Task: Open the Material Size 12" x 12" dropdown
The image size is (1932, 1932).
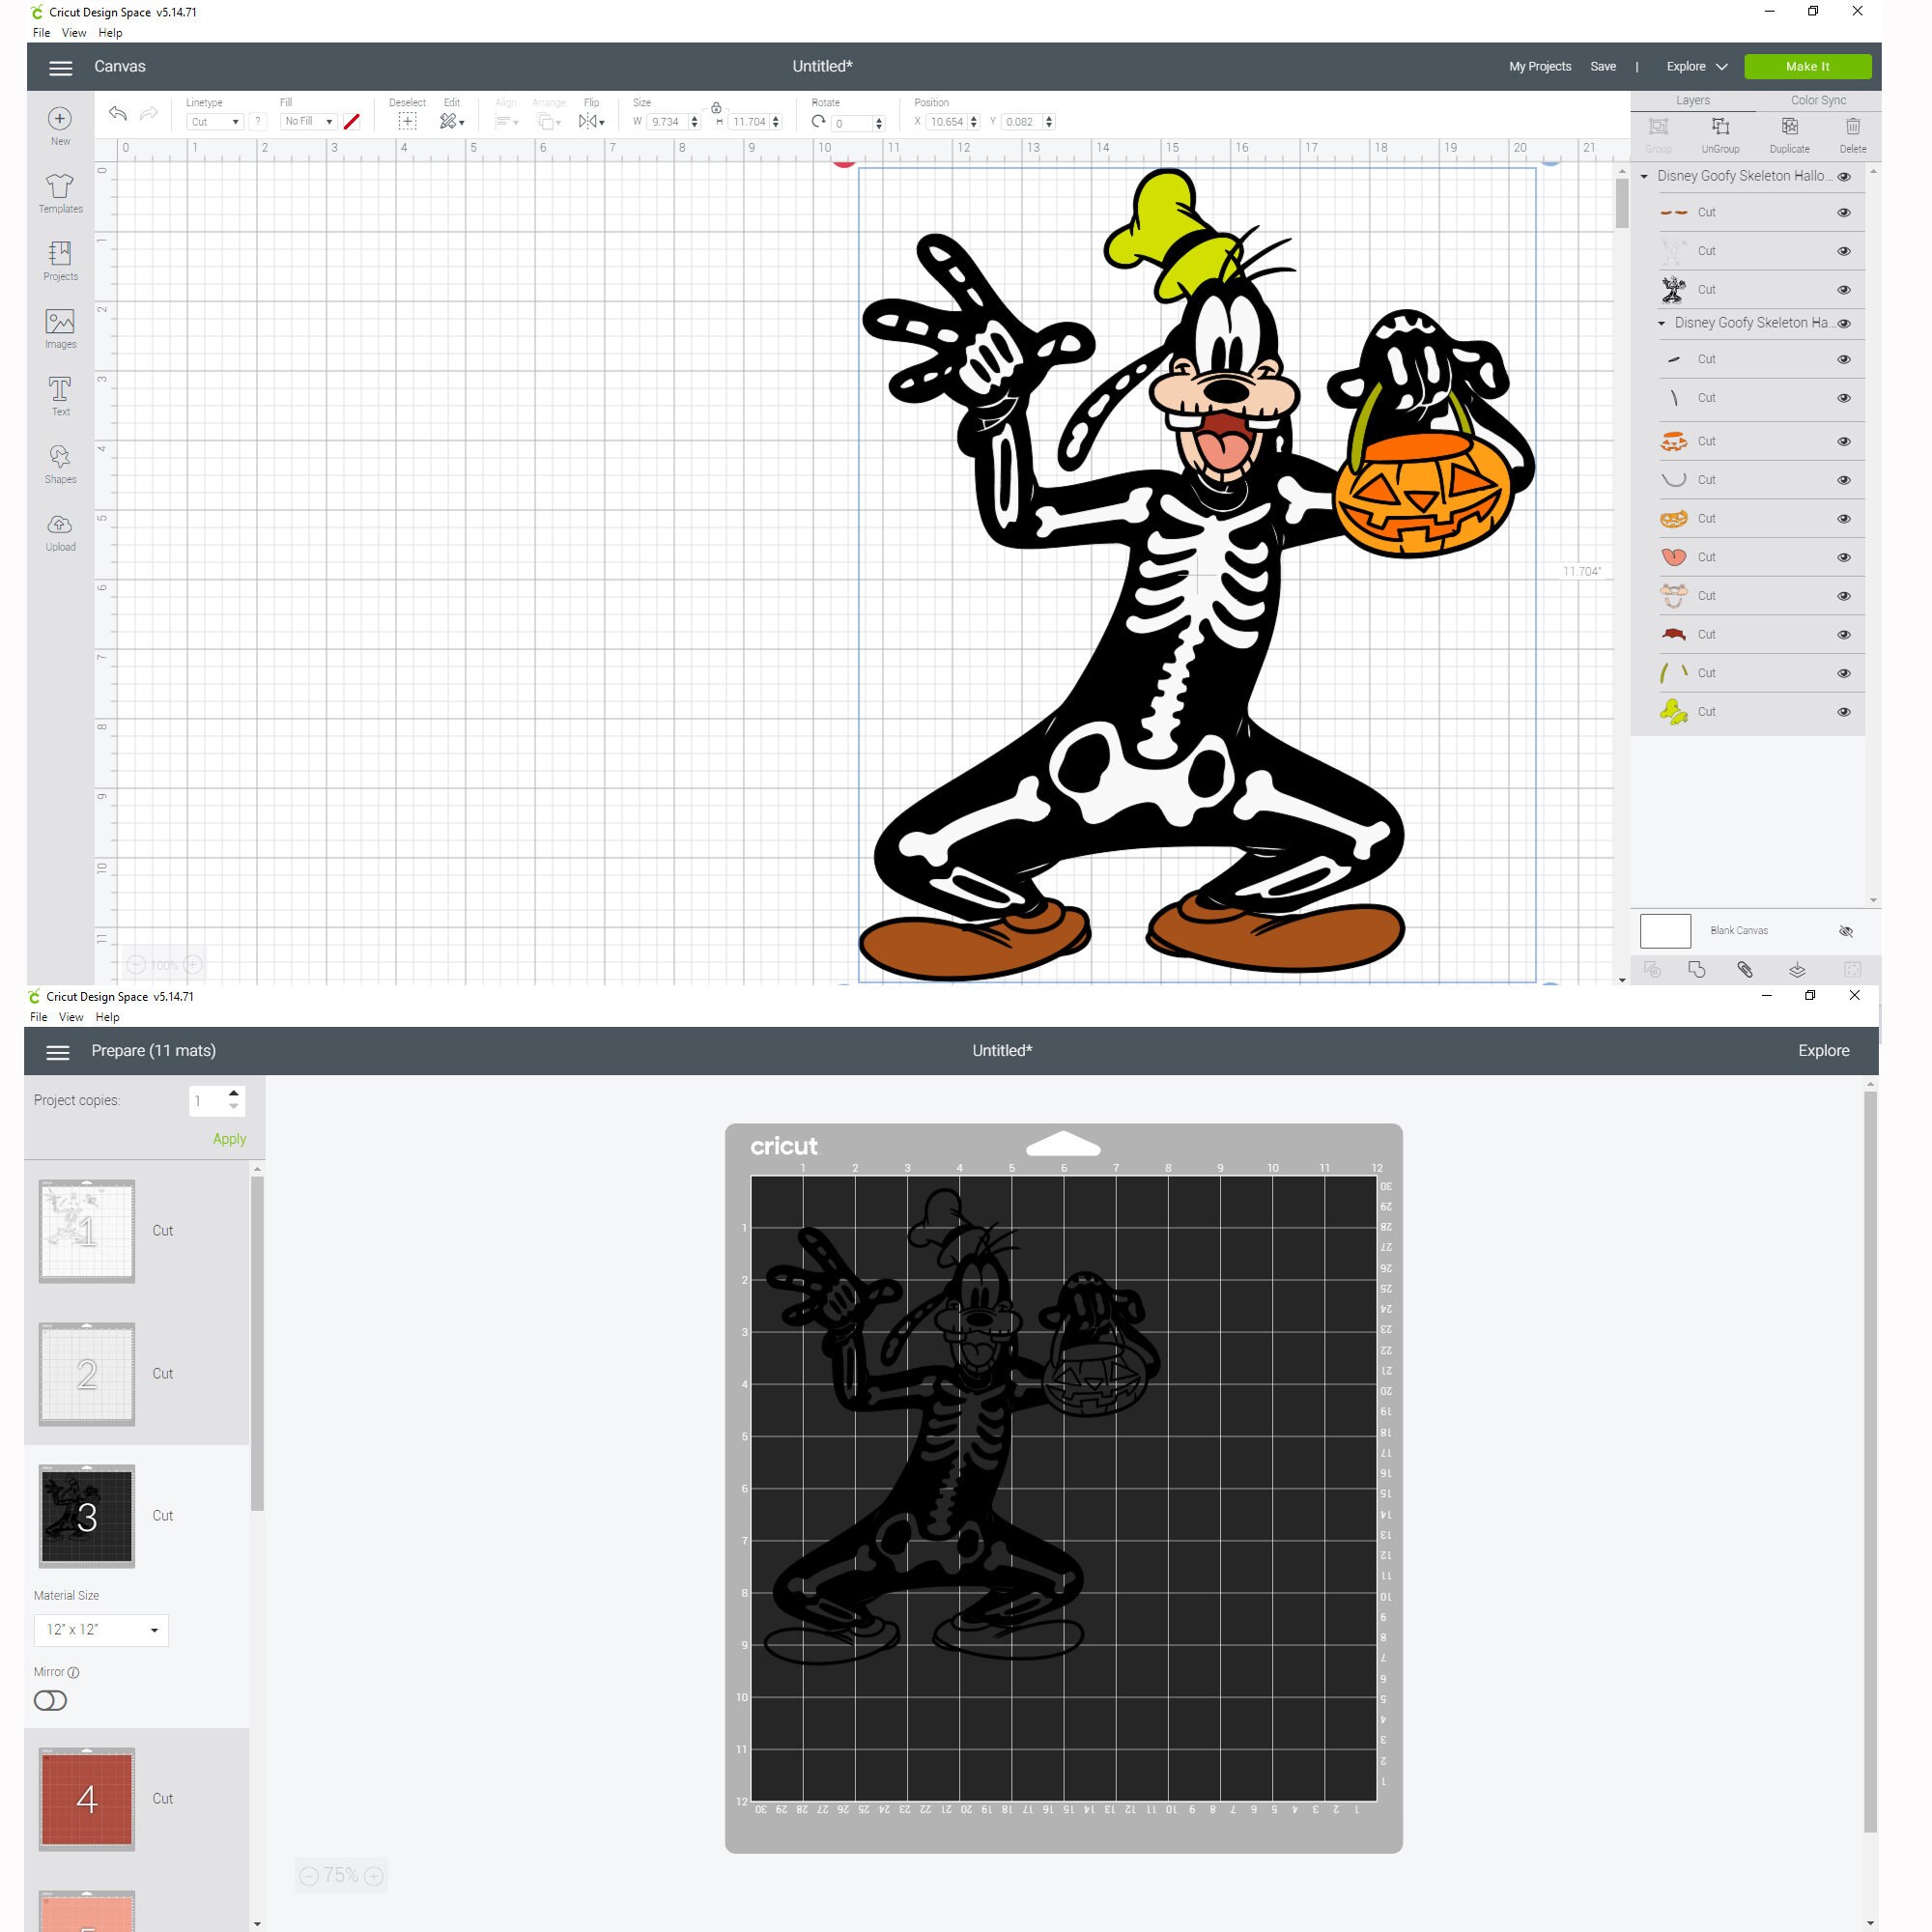Action: [x=101, y=1630]
